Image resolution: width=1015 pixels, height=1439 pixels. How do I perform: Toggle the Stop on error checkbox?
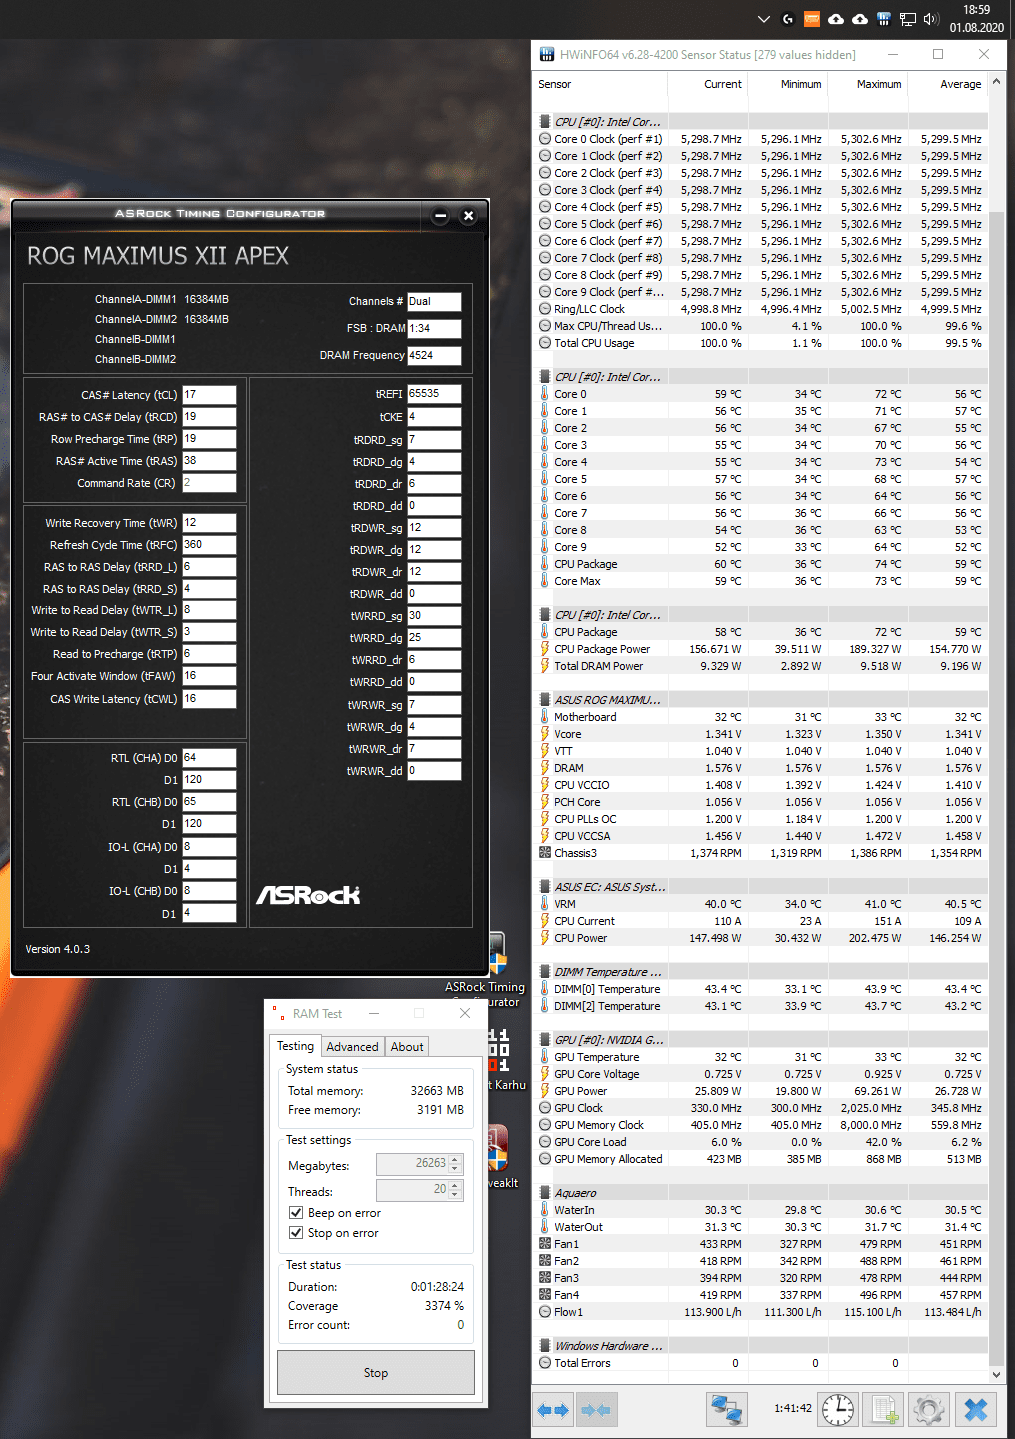(x=296, y=1233)
